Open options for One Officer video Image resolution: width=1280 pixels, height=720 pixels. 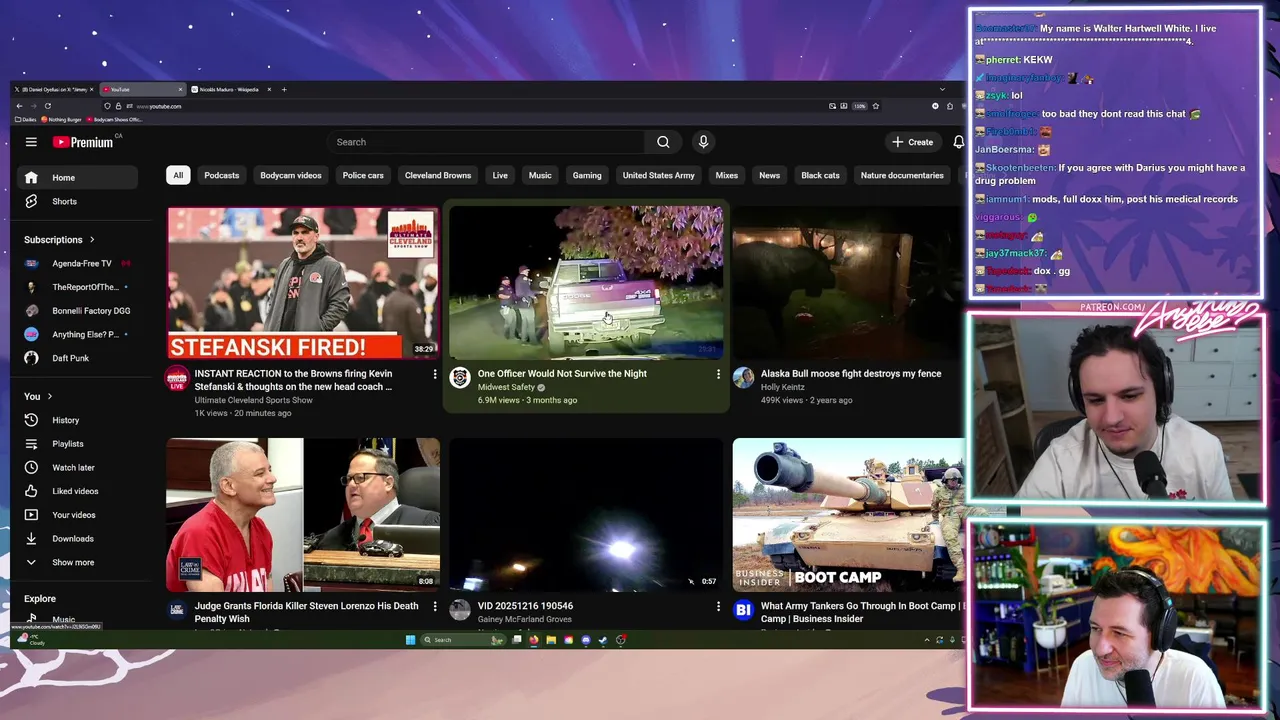[x=717, y=374]
